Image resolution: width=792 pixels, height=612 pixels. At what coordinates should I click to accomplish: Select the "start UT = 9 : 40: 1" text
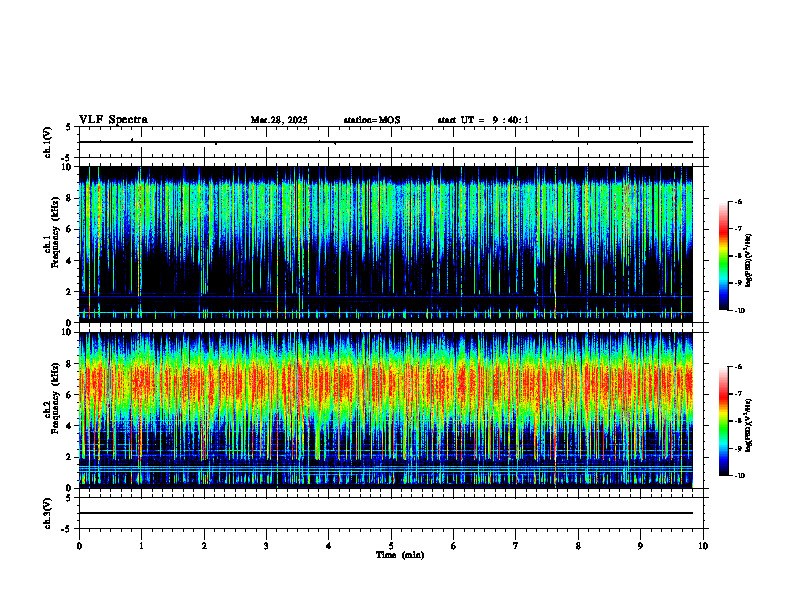point(483,120)
